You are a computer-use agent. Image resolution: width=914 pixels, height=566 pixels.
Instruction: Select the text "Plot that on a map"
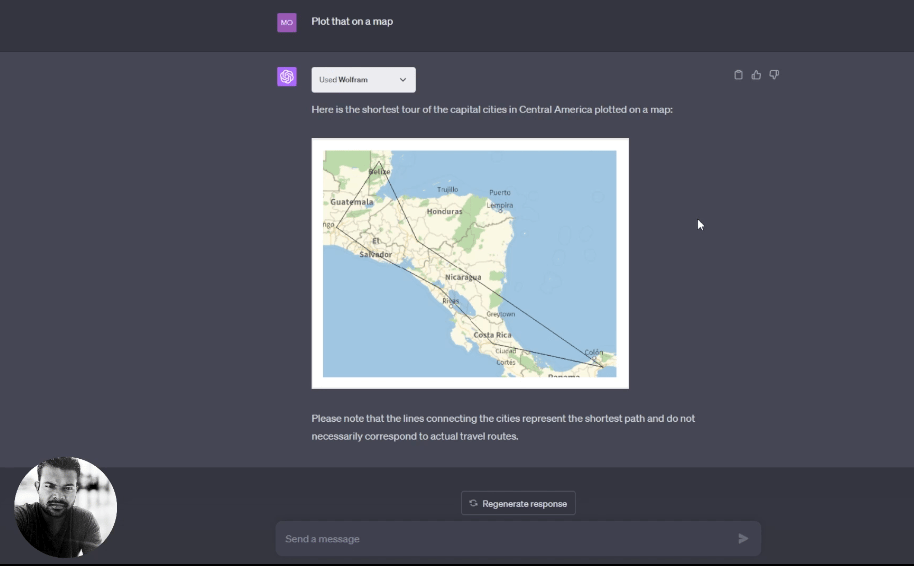(x=352, y=22)
